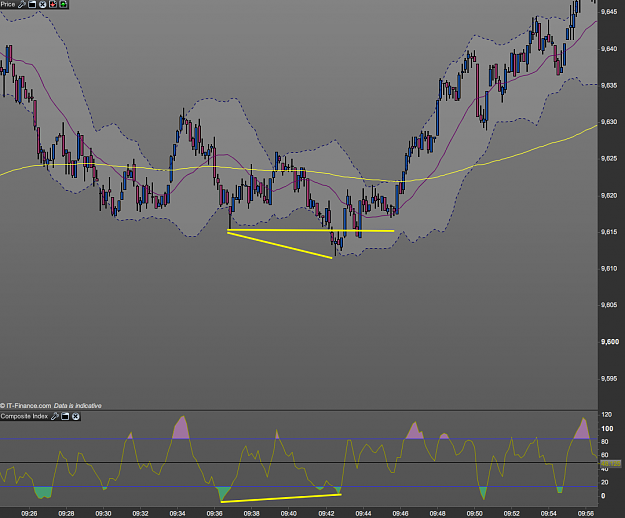The height and width of the screenshot is (518, 625).
Task: Click the 09:40 time axis label
Action: pos(289,514)
